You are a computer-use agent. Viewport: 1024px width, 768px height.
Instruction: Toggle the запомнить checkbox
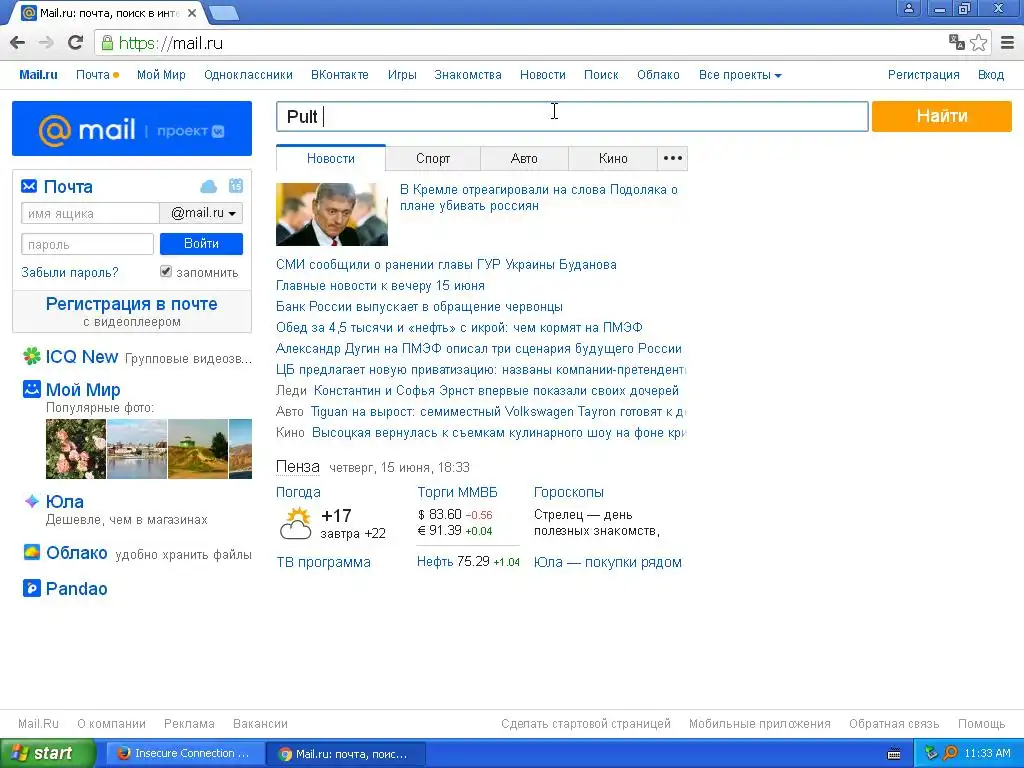[166, 272]
